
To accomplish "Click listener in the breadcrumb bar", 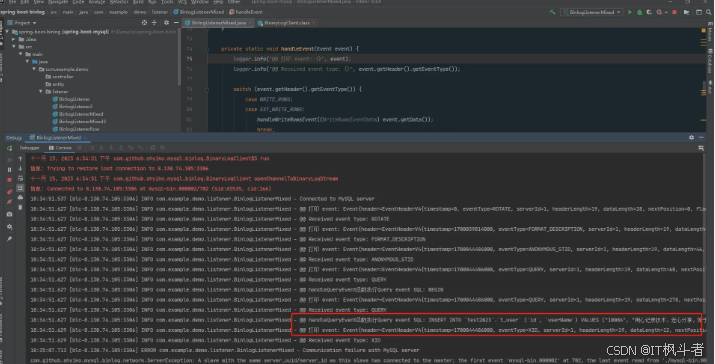I will 160,12.
